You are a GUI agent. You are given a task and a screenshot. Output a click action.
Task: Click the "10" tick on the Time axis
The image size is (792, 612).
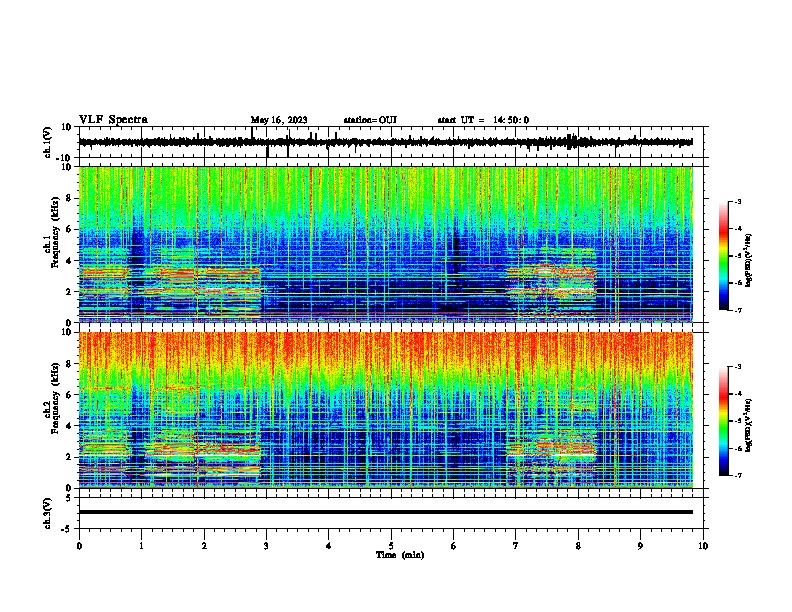click(703, 546)
